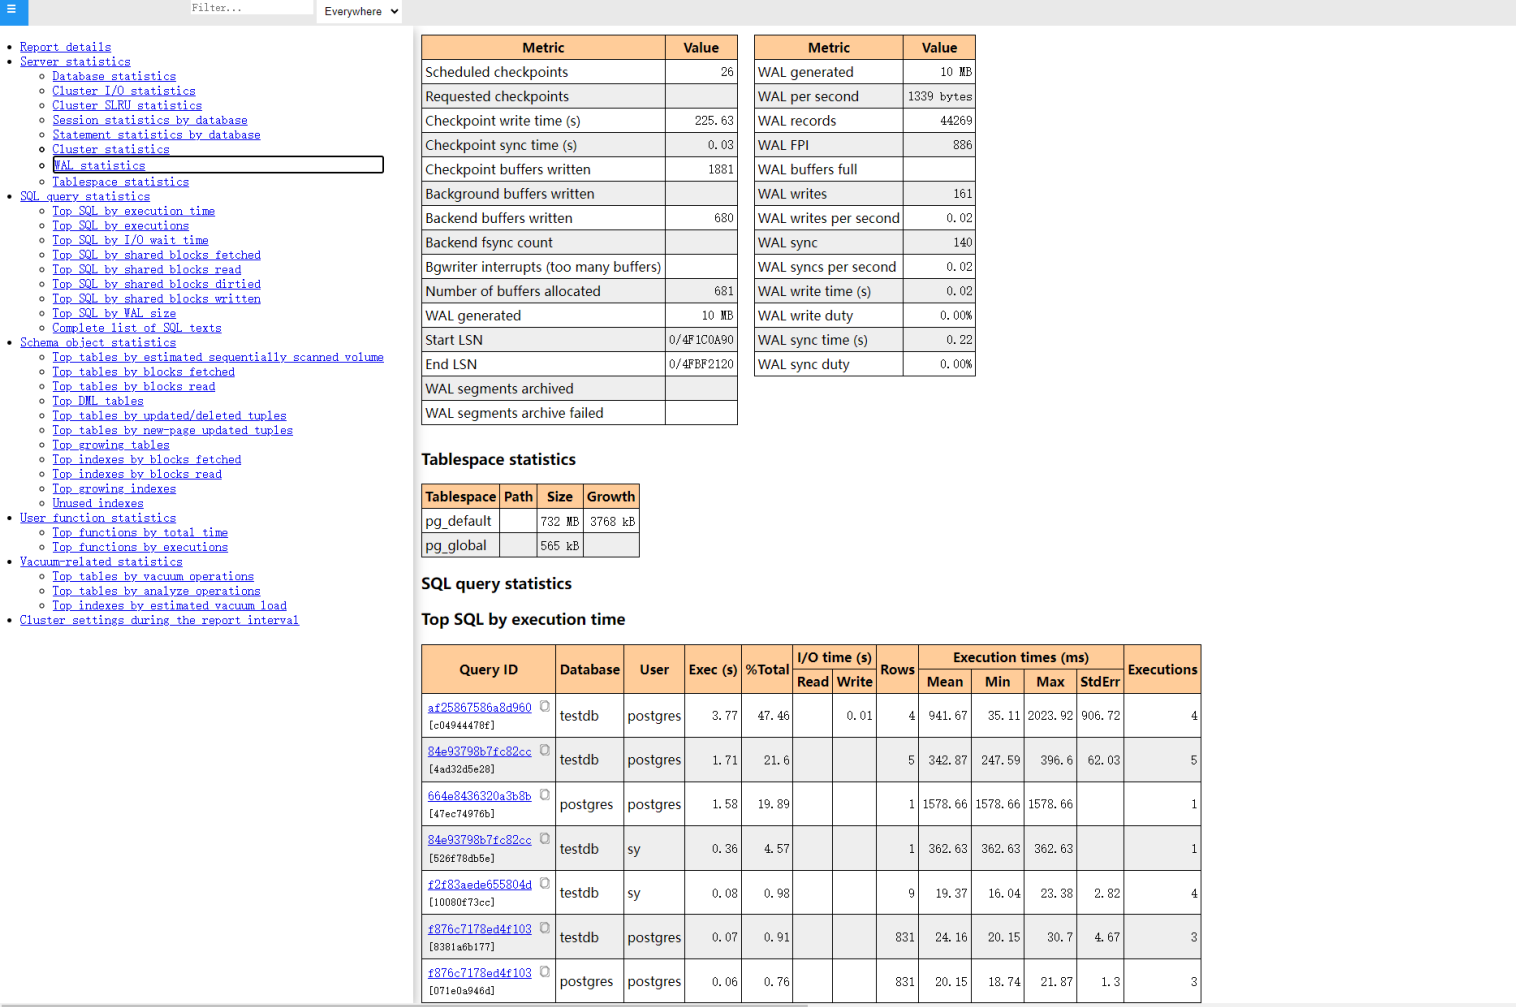View Top tables by blocks fetched
Image resolution: width=1516 pixels, height=1007 pixels.
click(144, 372)
